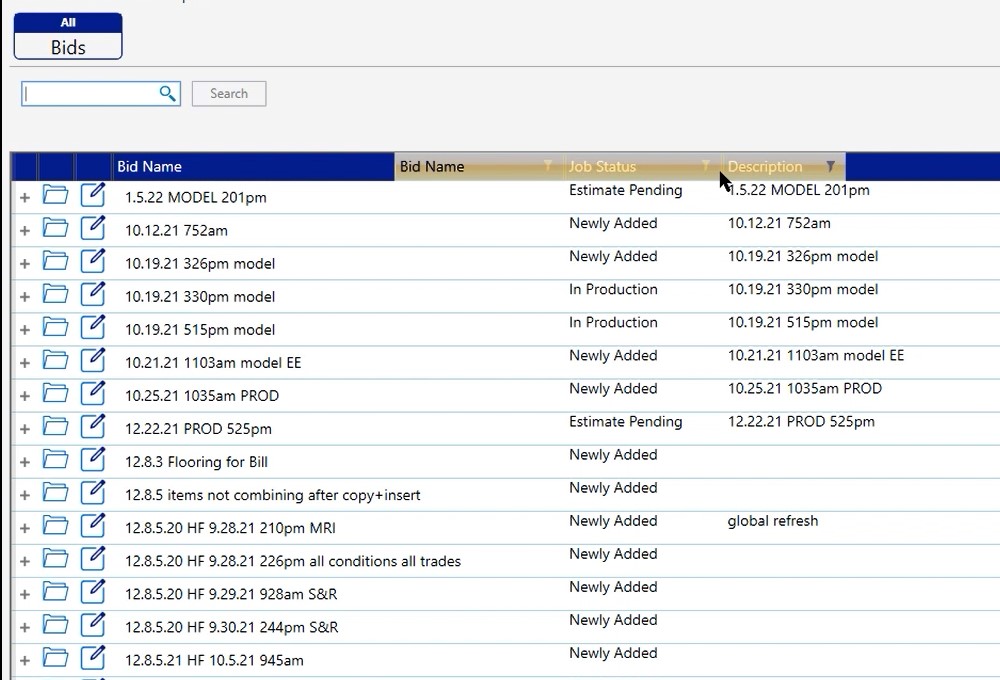Select the 12.8.5.20 HF 9.29.21 928am S&R bid name
1000x680 pixels.
pos(231,594)
